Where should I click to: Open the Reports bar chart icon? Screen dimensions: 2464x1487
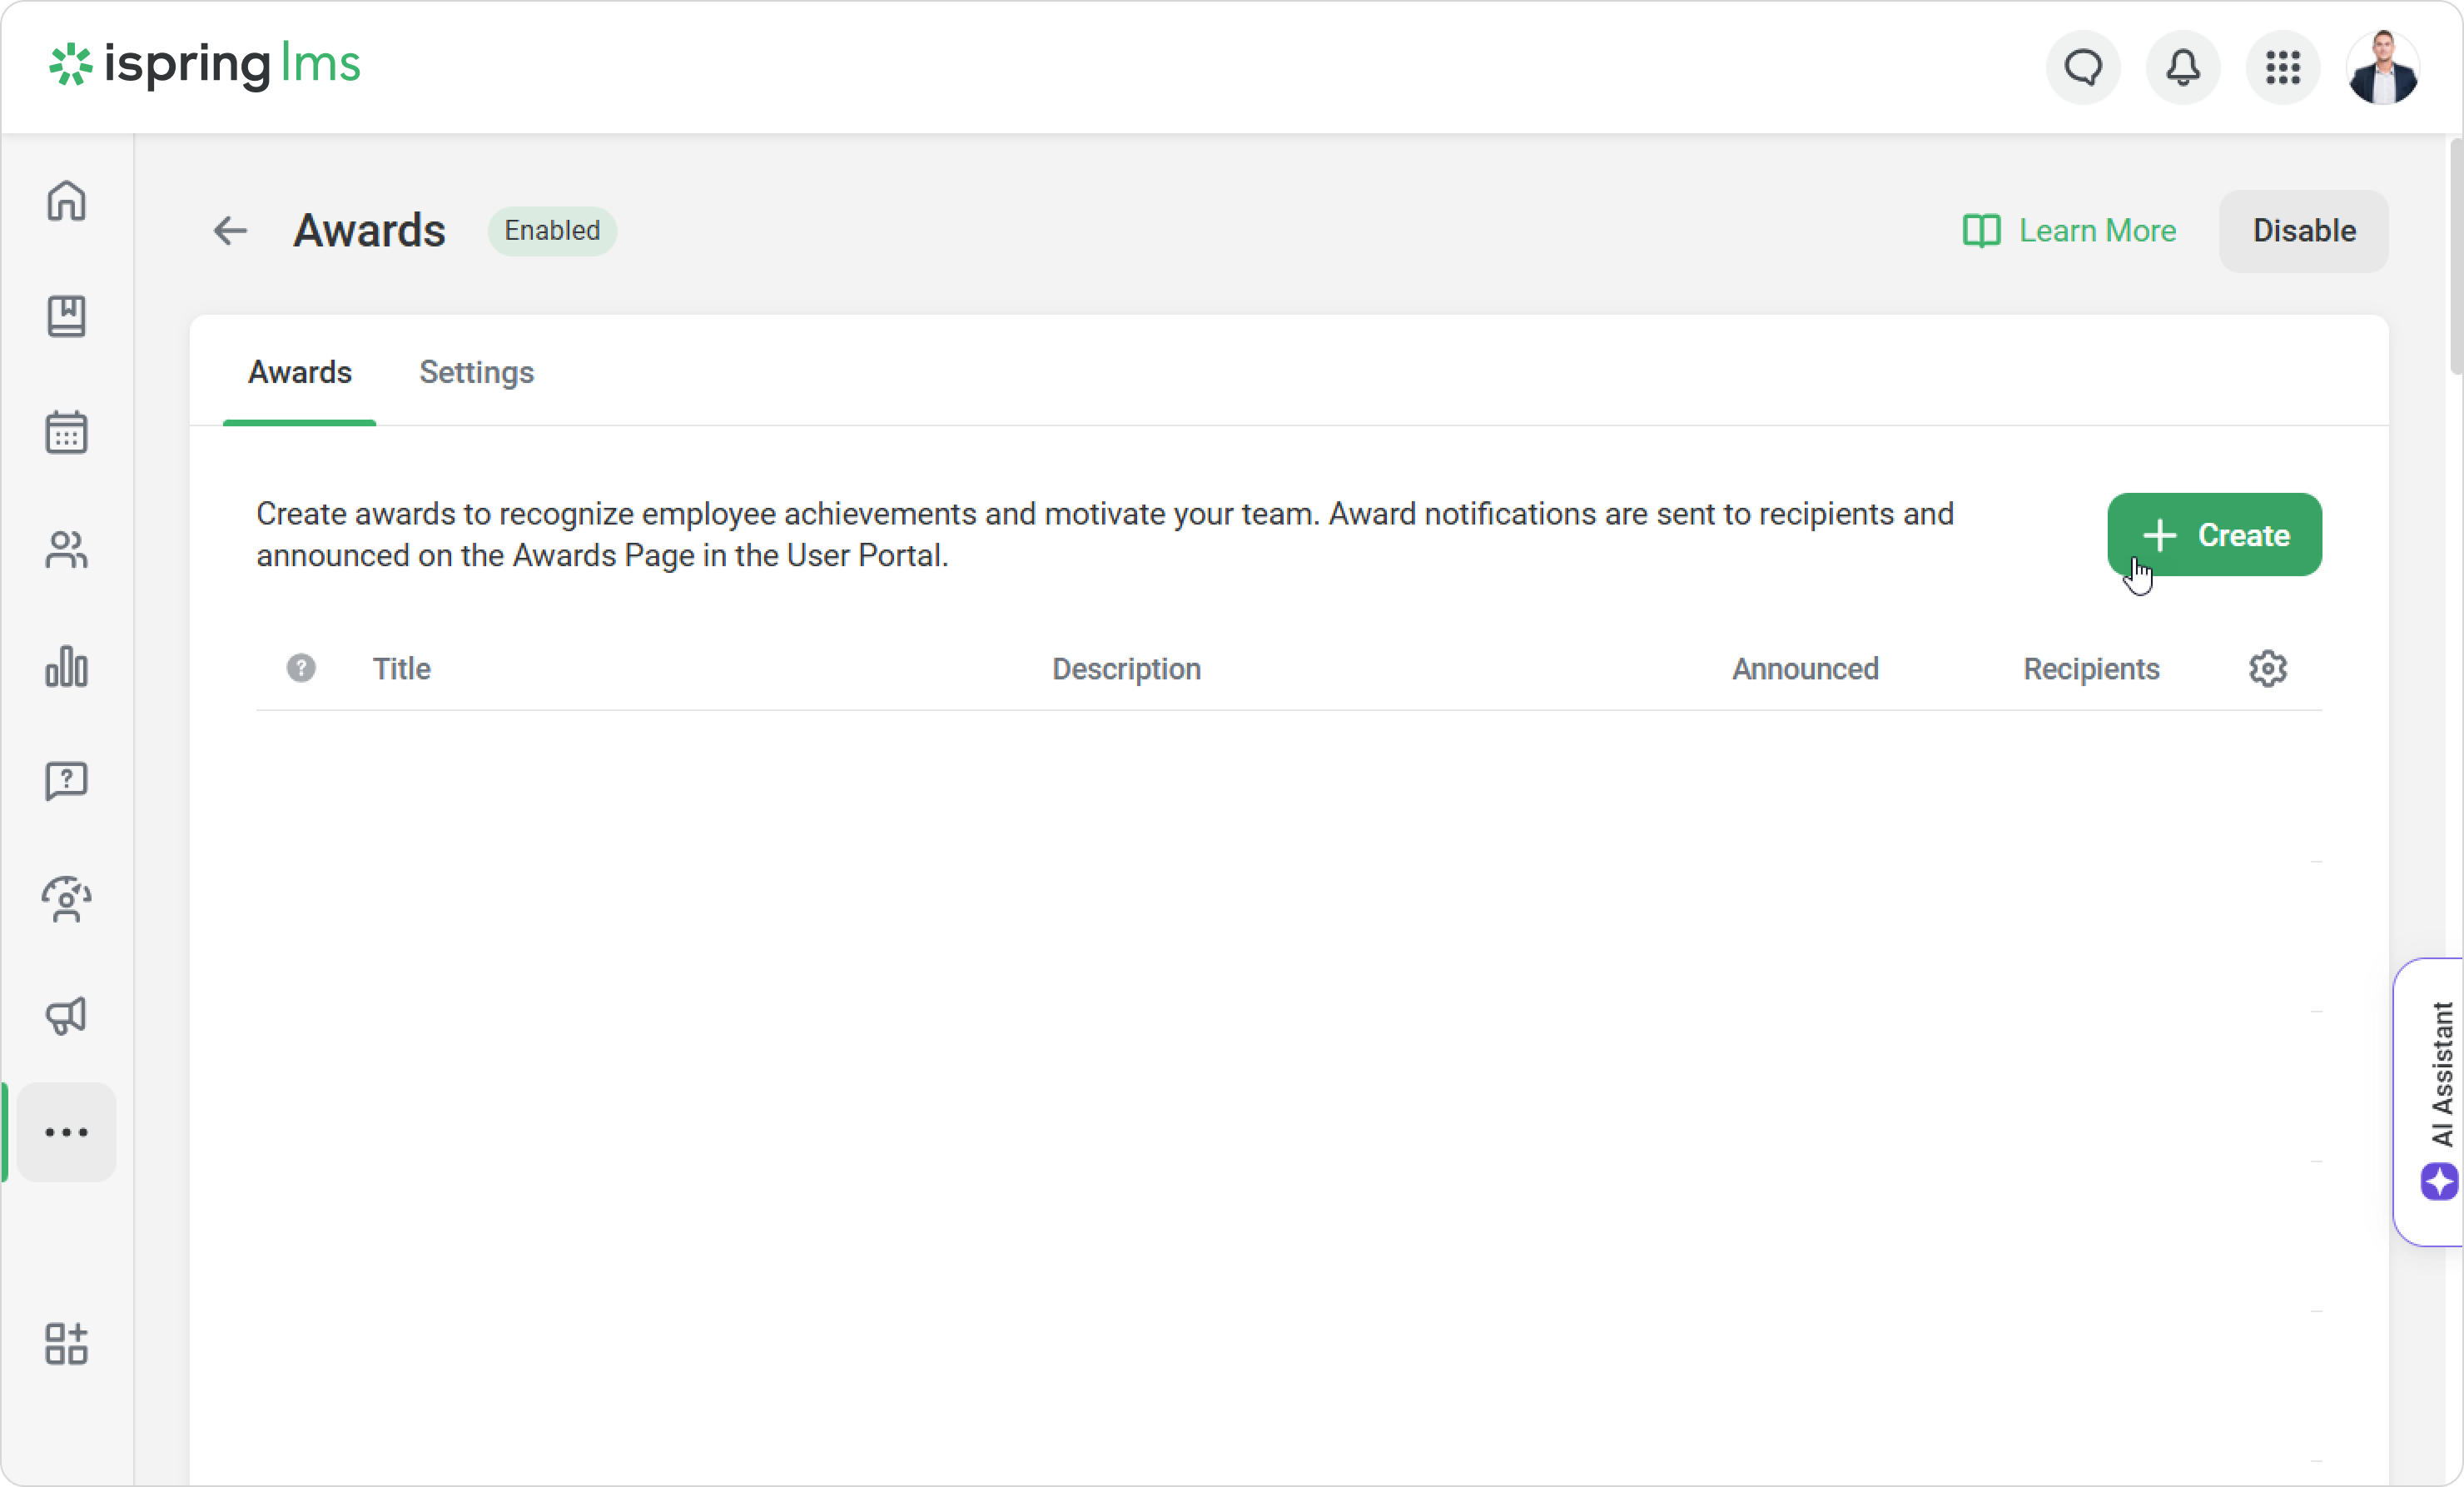coord(66,666)
